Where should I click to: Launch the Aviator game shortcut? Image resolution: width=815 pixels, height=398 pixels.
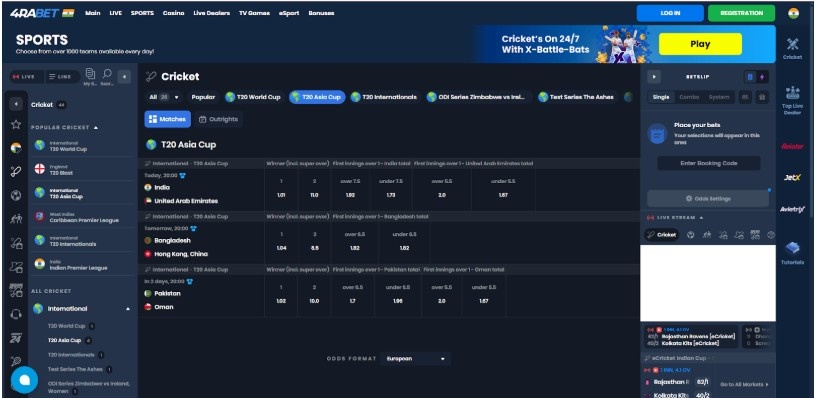pos(793,146)
